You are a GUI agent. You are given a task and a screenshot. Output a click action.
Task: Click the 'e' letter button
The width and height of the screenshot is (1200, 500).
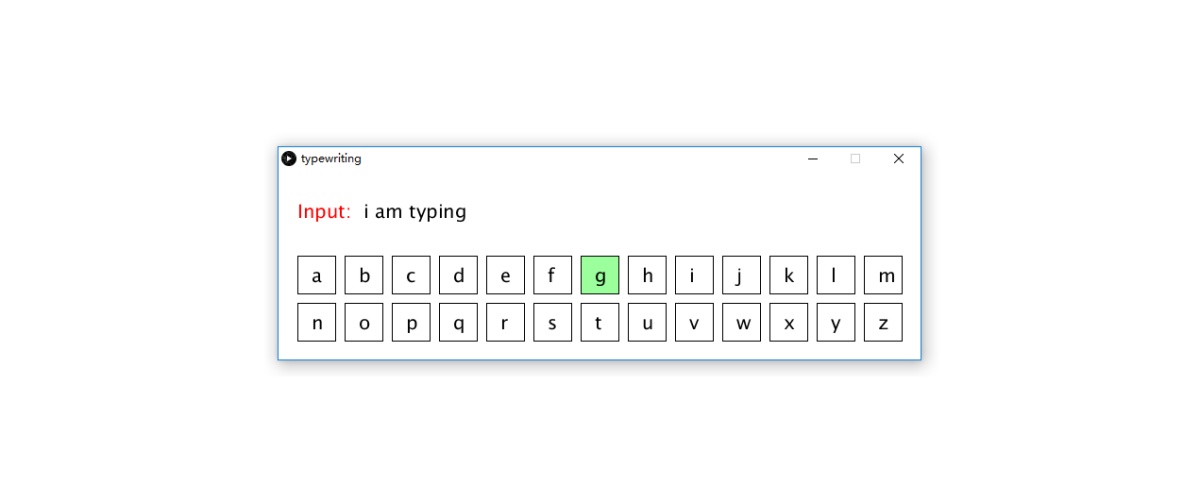(505, 275)
